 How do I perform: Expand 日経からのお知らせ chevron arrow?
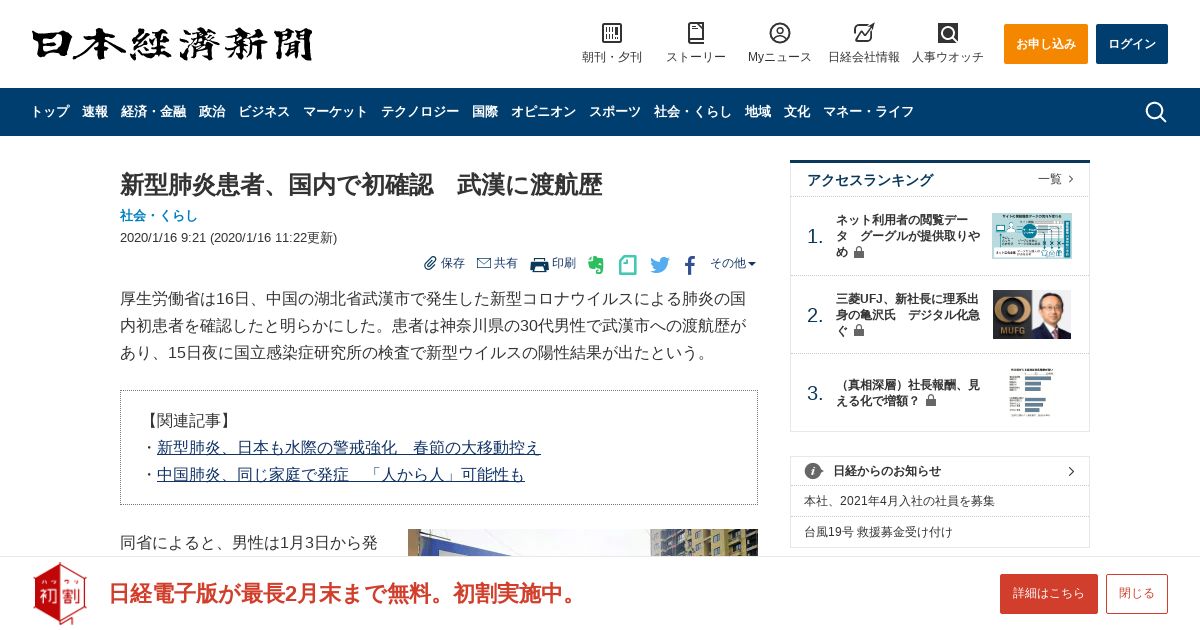1071,471
